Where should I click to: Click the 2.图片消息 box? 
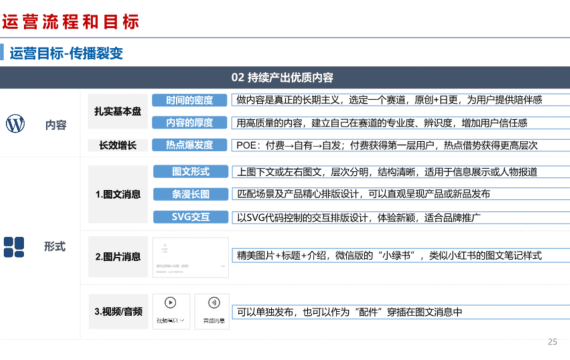(118, 257)
